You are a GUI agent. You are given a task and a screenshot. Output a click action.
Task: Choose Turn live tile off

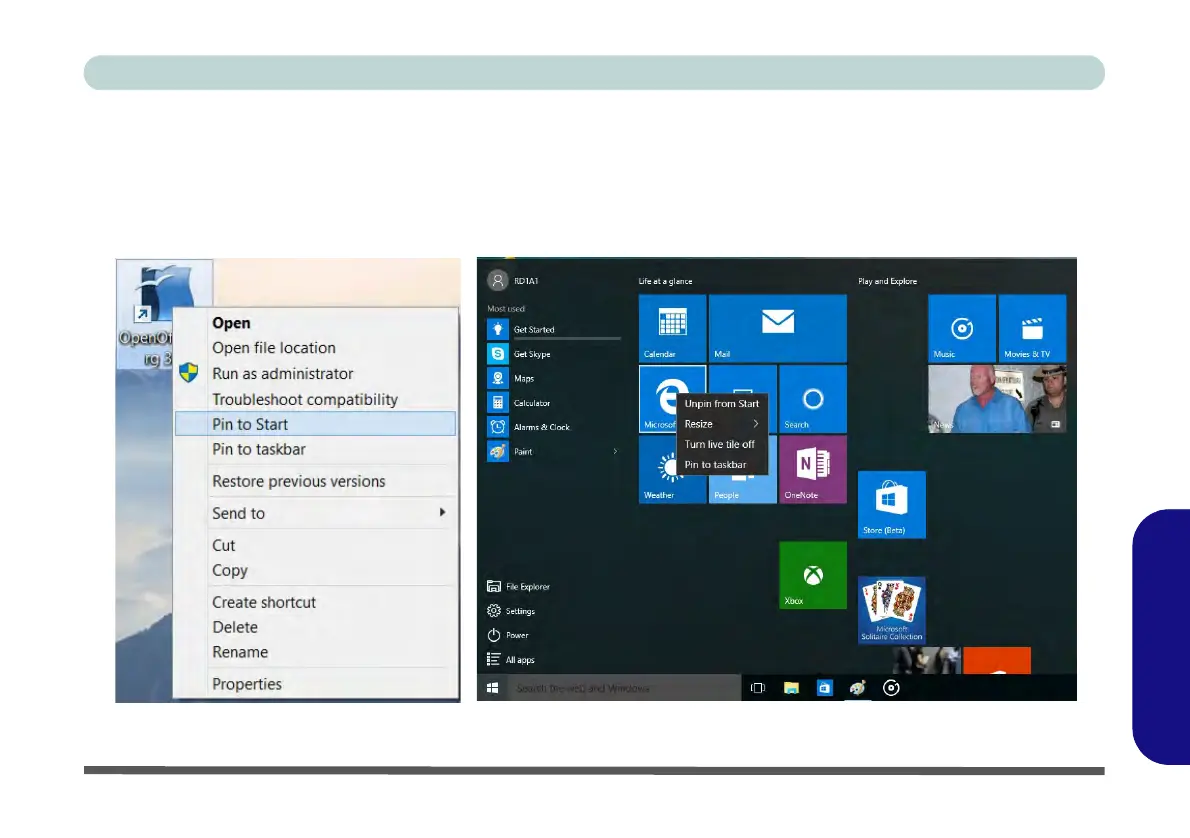click(722, 444)
